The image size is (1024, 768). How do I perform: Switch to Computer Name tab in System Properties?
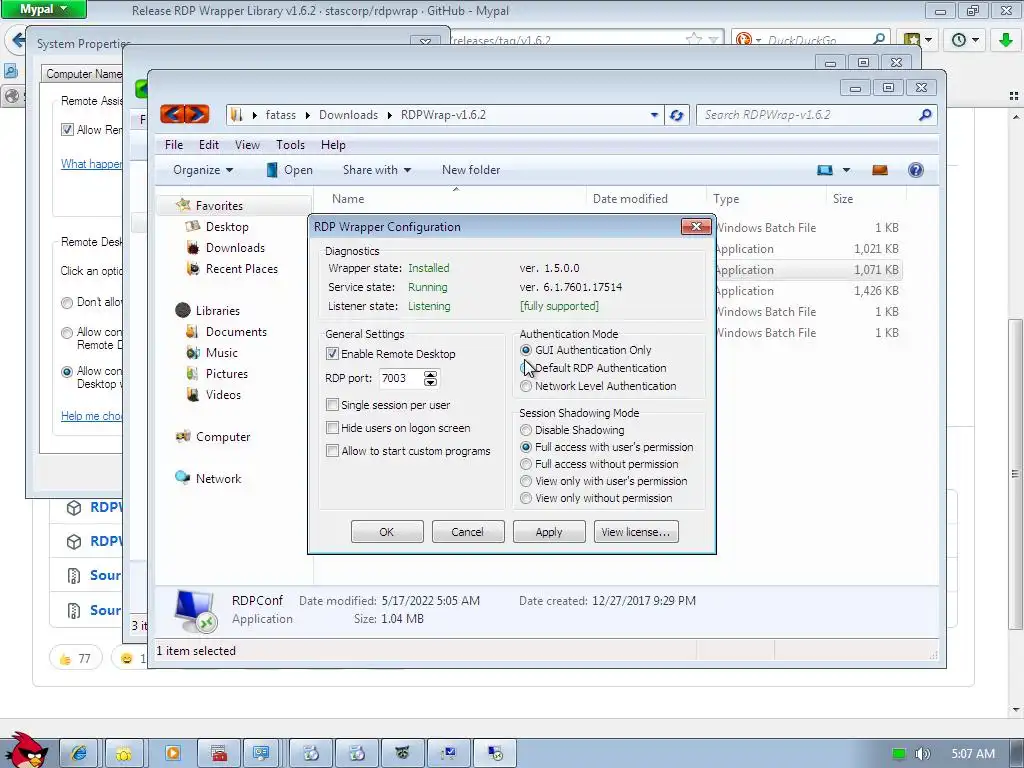tap(83, 74)
